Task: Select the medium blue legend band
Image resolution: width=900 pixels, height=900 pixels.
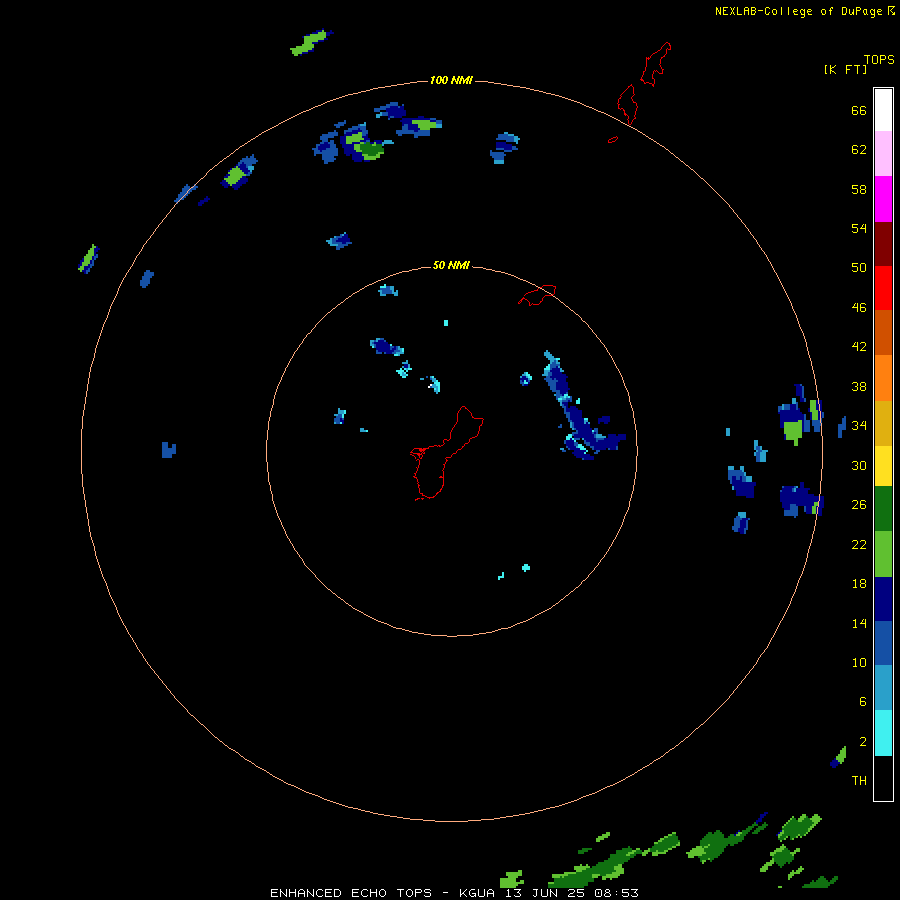Action: pyautogui.click(x=883, y=643)
